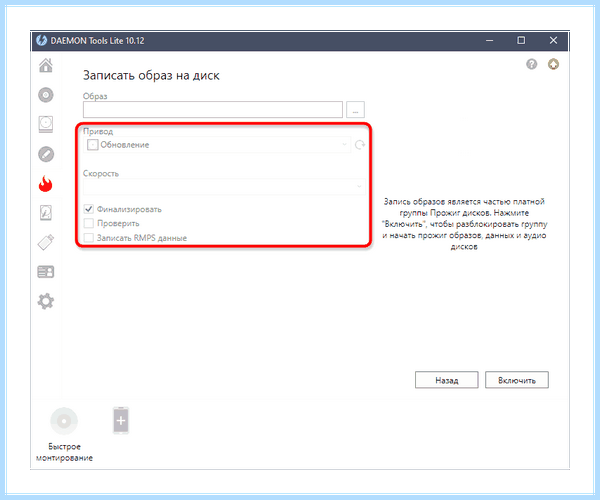Open the USB stick tools icon
The height and width of the screenshot is (500, 600).
46,242
